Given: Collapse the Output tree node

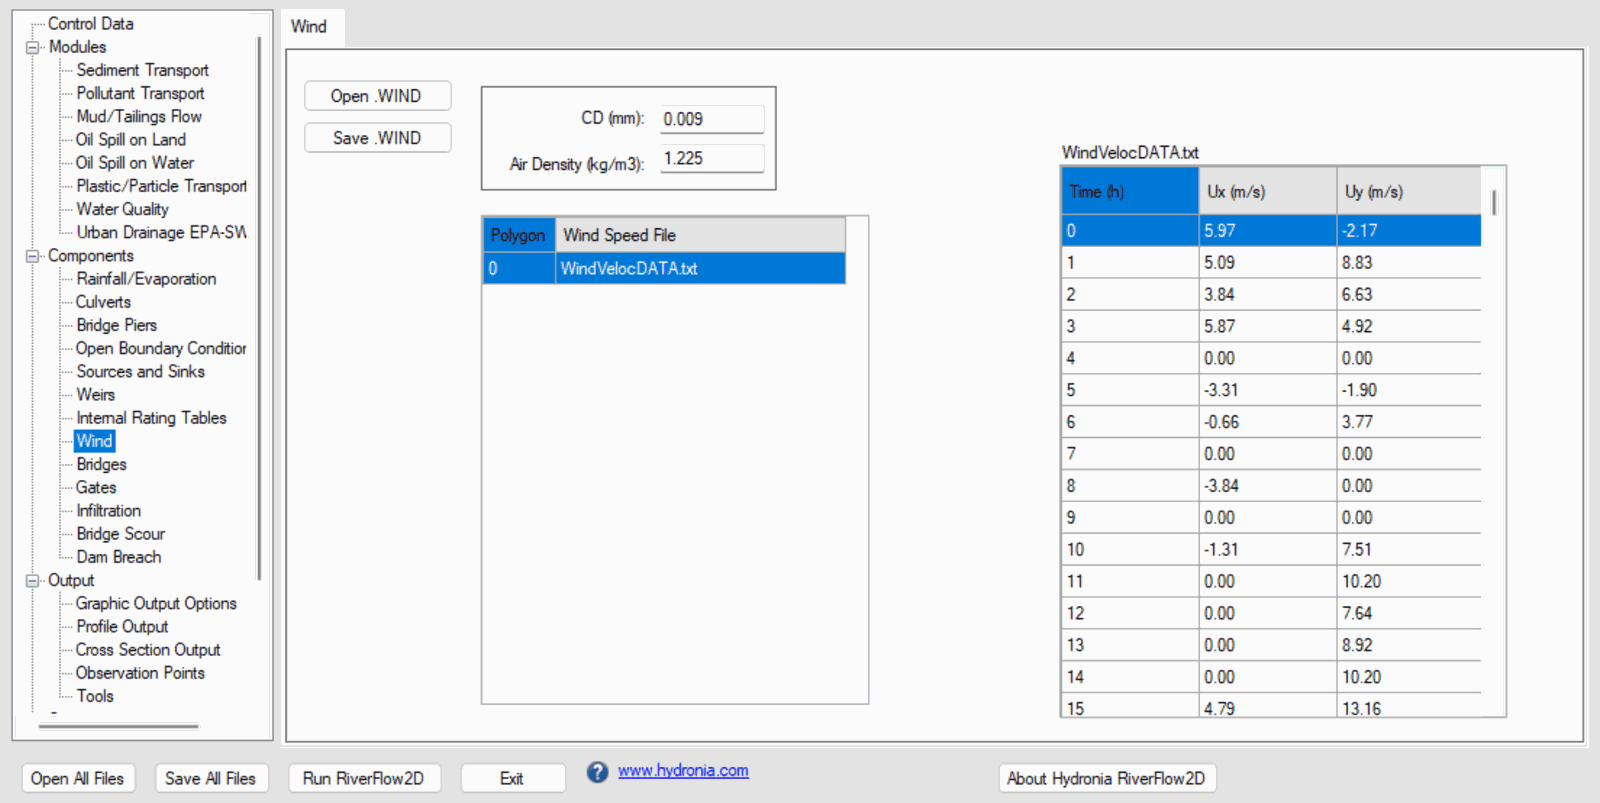Looking at the screenshot, I should click(33, 581).
